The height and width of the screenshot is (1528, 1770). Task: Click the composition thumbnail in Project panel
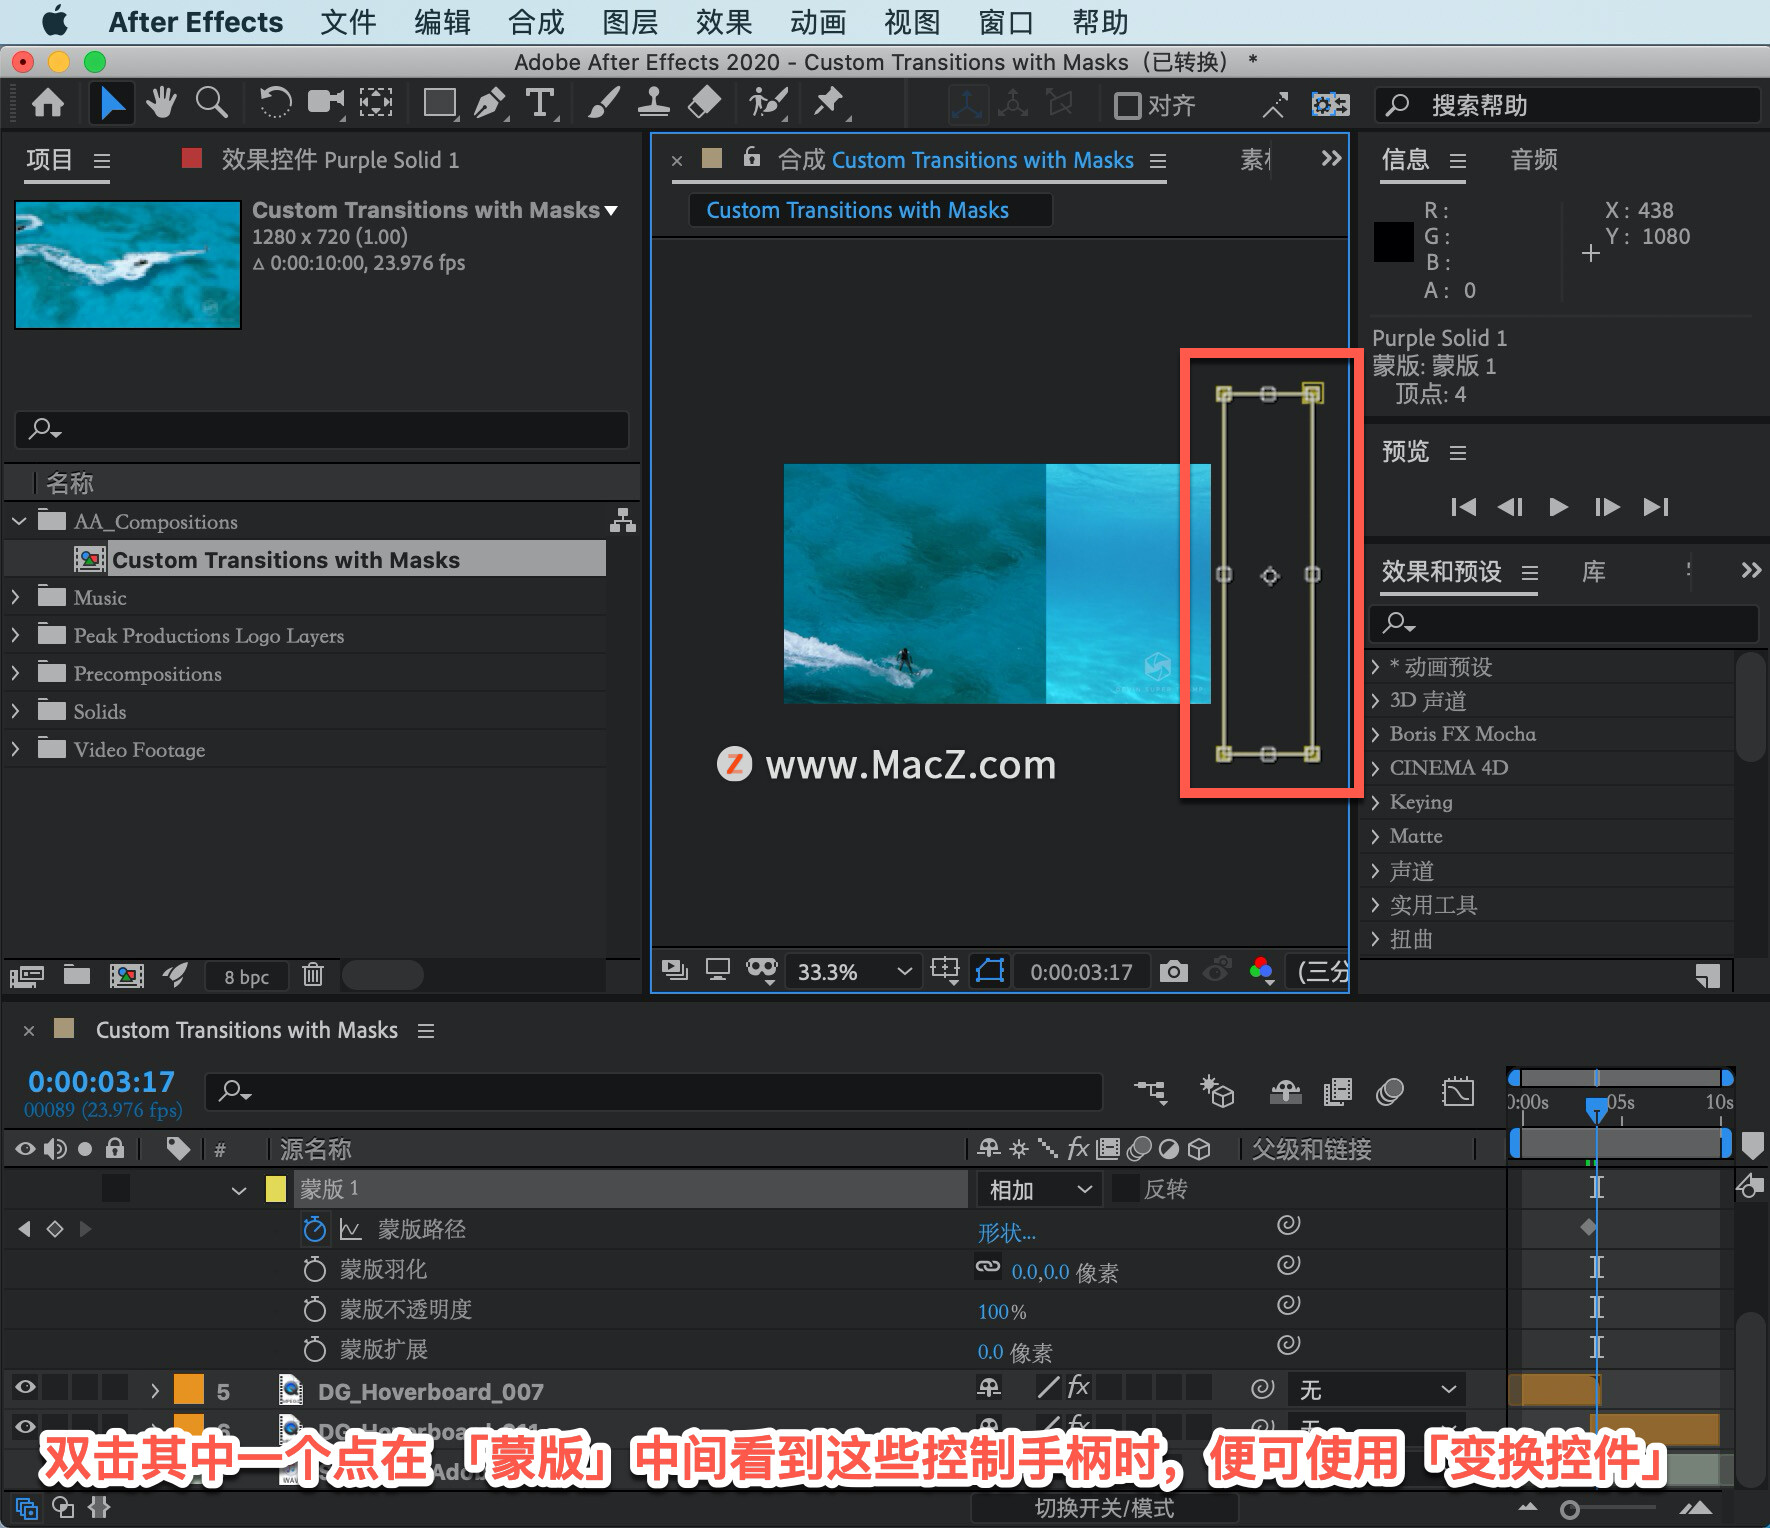point(128,265)
